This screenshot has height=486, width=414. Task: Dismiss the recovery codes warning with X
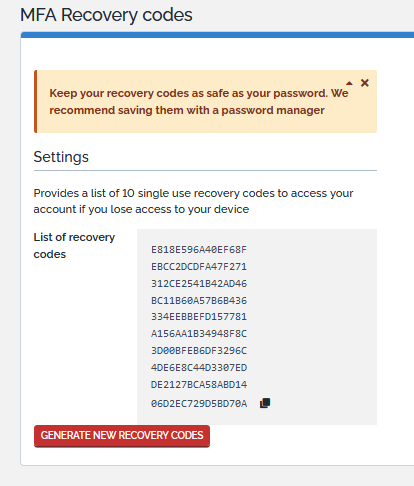click(x=365, y=83)
